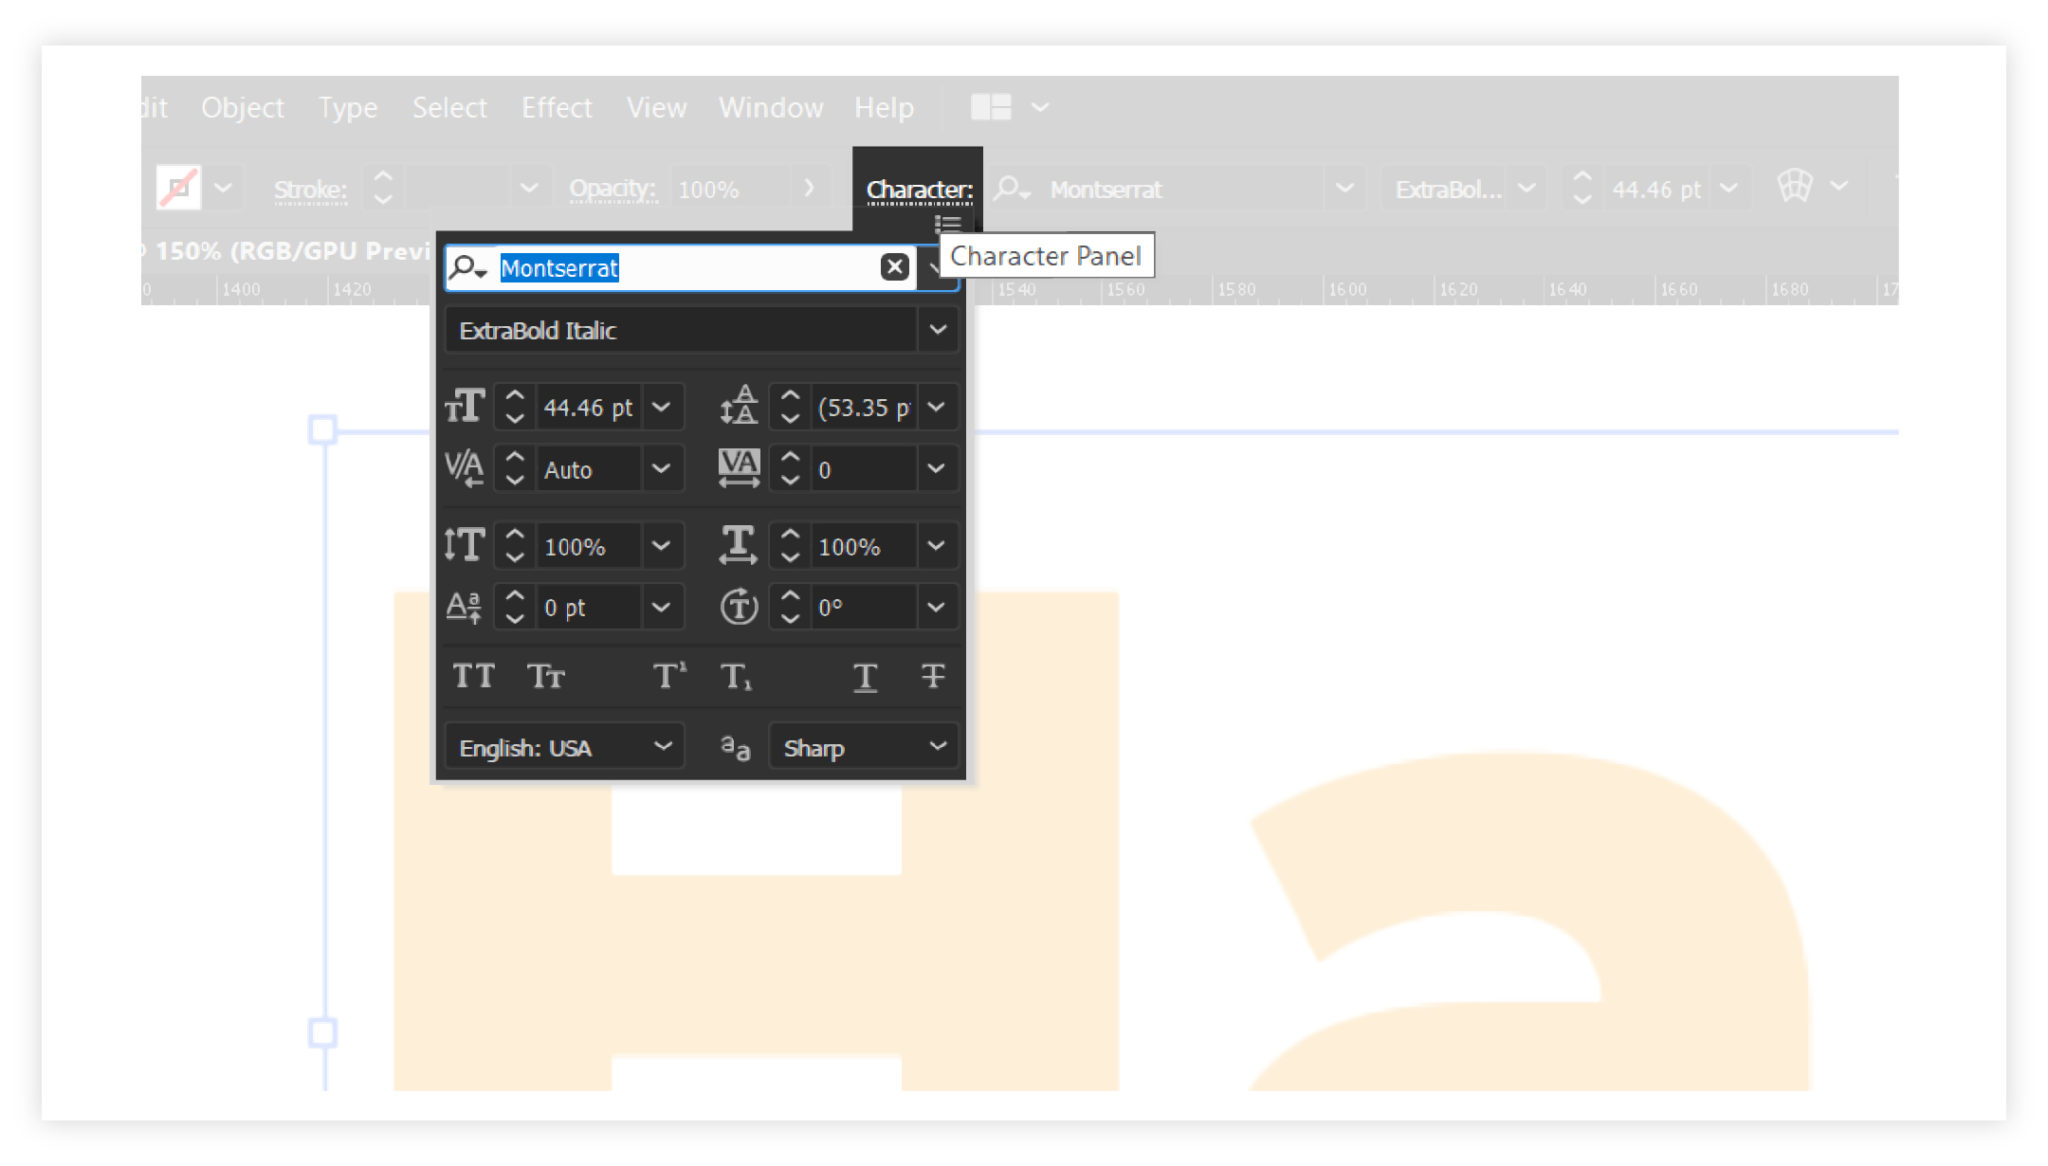Screen dimensions: 2048x1166
Task: Click the Stroke label link
Action: click(310, 190)
